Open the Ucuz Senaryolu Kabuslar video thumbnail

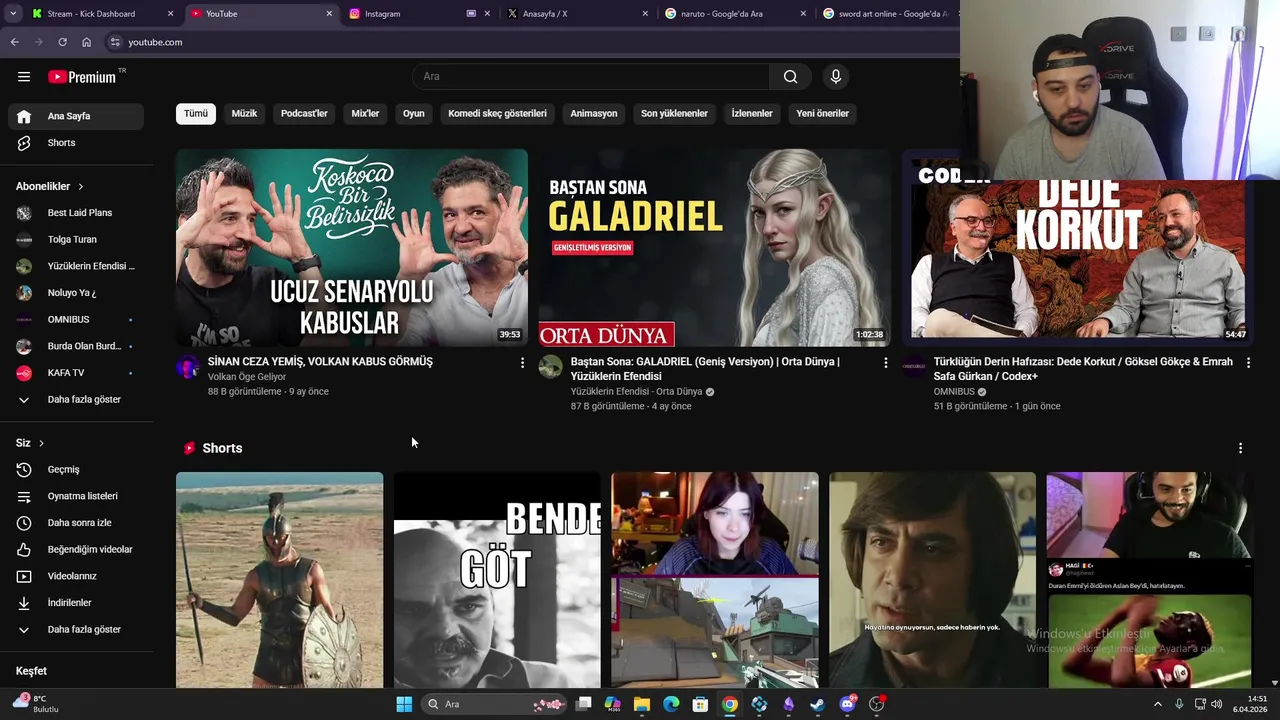pos(352,248)
